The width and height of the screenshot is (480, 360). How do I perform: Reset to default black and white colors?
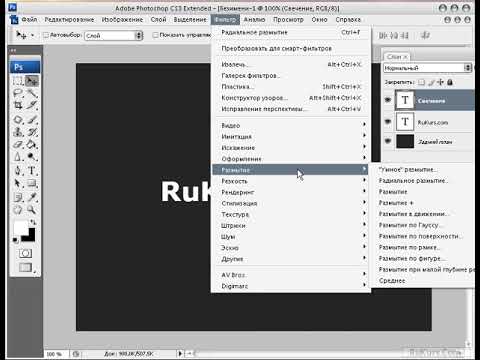click(x=15, y=240)
